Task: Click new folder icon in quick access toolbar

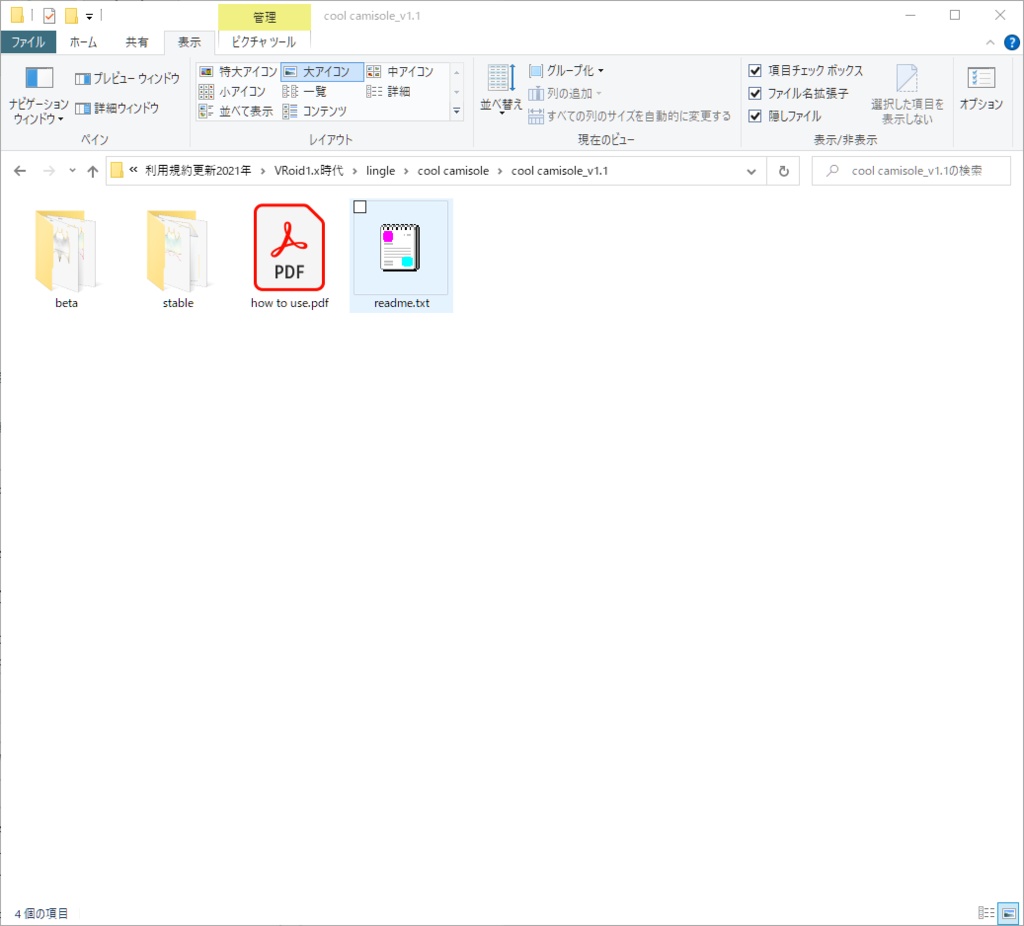Action: tap(71, 15)
